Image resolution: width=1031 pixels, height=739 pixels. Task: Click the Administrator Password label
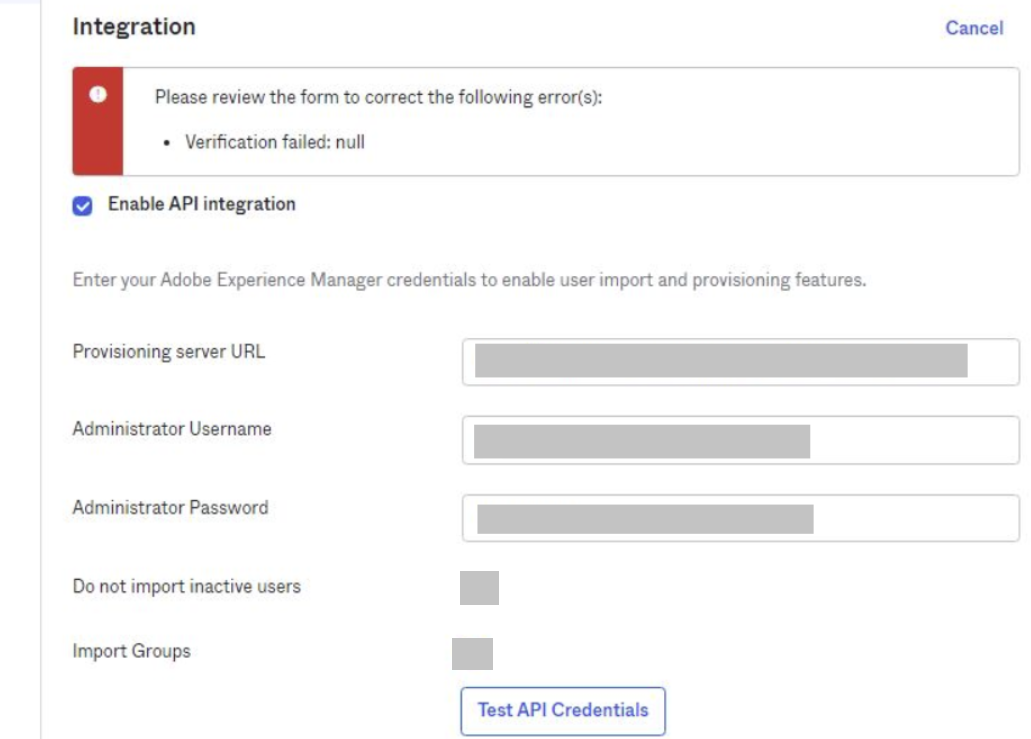click(x=170, y=508)
